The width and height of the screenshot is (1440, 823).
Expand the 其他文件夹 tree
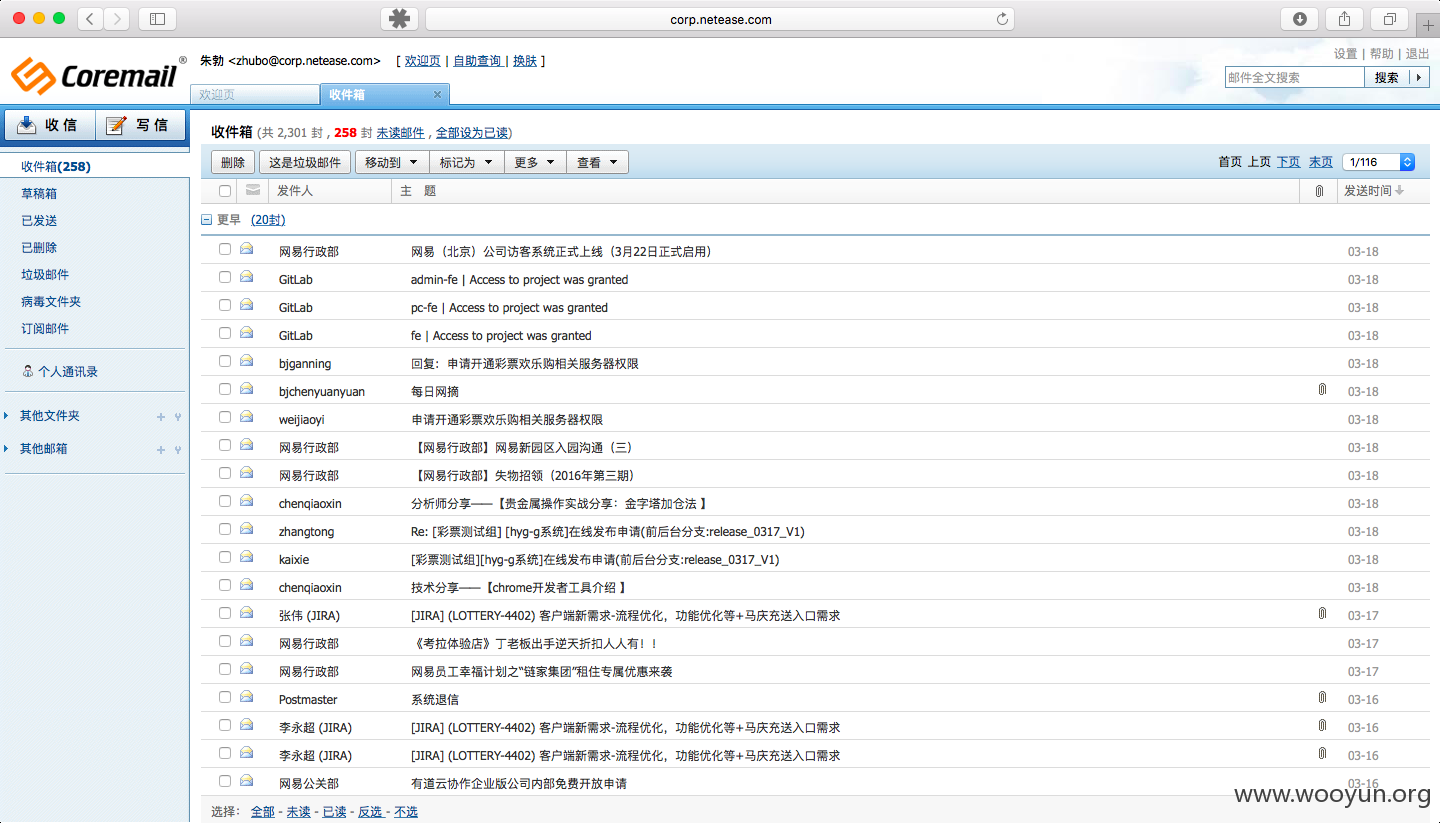(6, 416)
